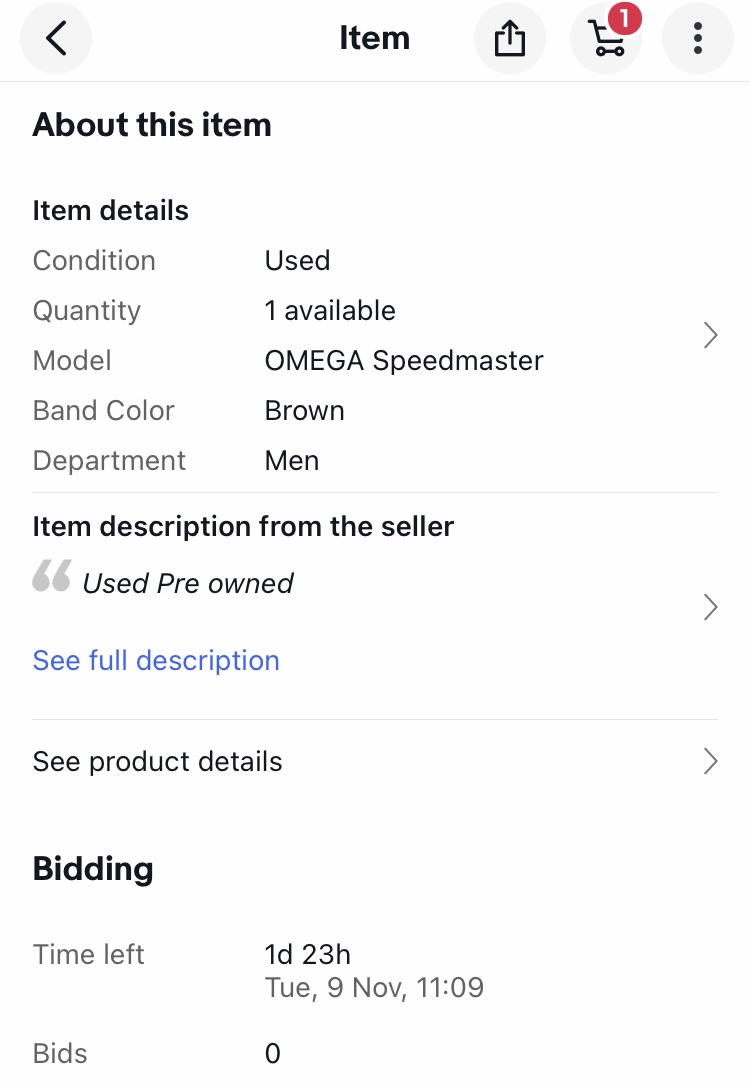Open the See product details row
This screenshot has height=1085, width=750.
point(158,762)
